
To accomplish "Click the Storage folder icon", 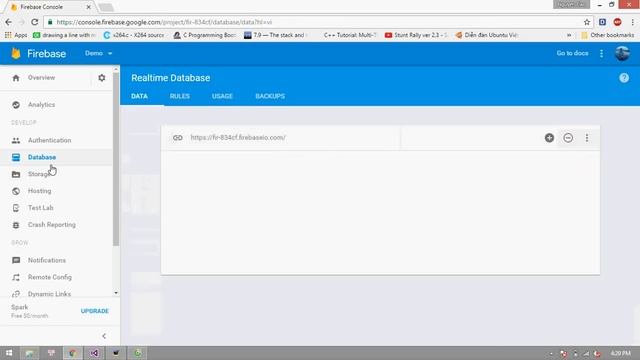I will pos(16,174).
